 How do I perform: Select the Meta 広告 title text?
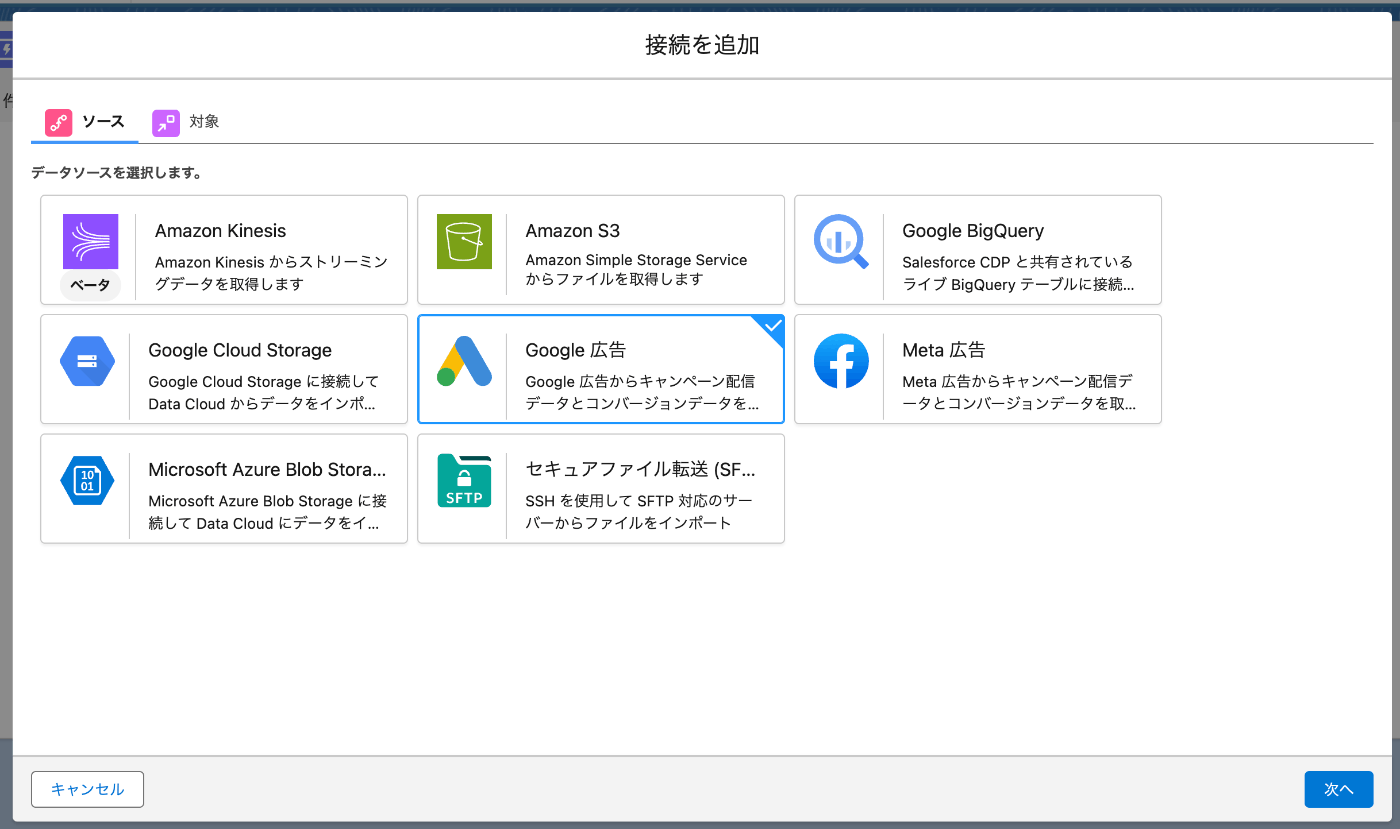click(x=943, y=350)
